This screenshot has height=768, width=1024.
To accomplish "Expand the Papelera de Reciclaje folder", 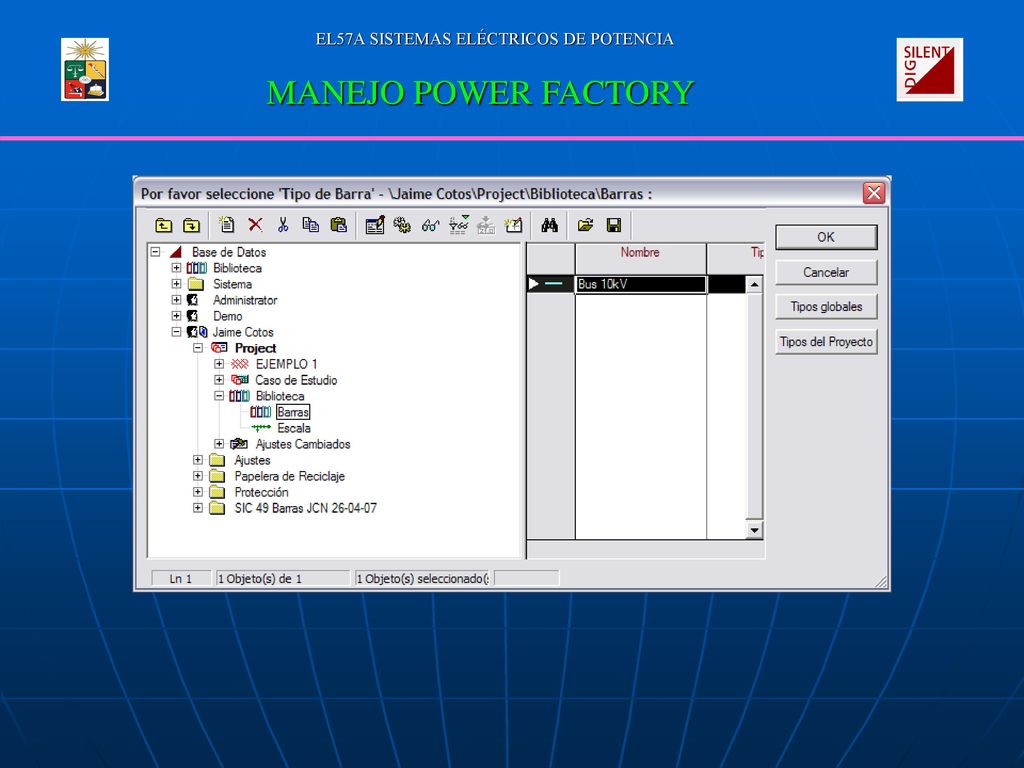I will (x=198, y=475).
